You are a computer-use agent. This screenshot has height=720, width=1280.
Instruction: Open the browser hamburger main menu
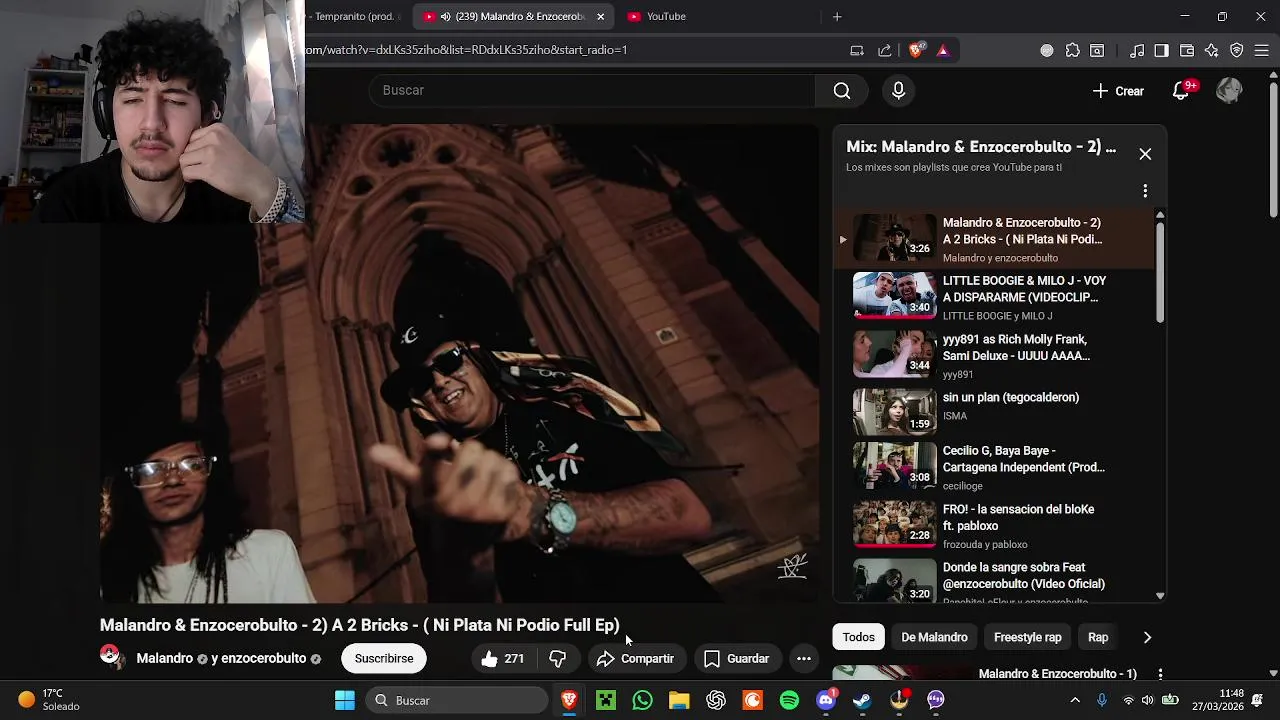coord(1262,51)
